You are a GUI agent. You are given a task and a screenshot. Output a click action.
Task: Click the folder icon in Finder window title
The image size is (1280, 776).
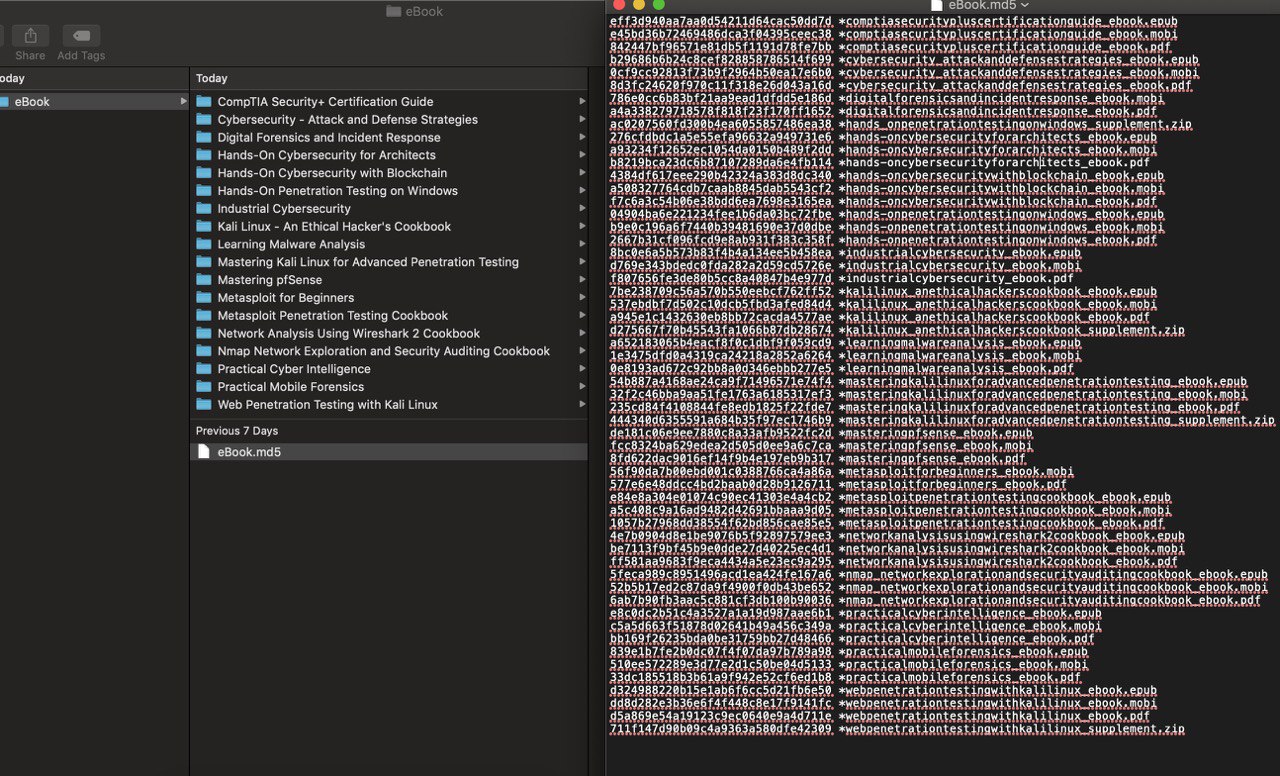click(x=393, y=12)
